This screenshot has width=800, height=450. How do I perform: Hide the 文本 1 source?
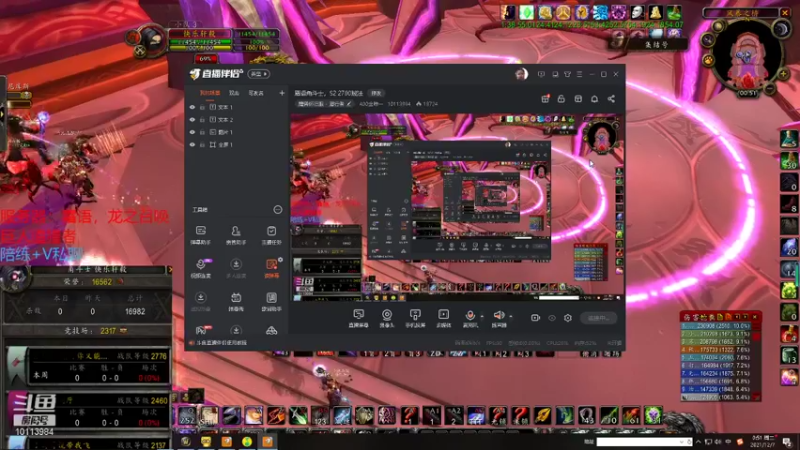click(x=192, y=107)
